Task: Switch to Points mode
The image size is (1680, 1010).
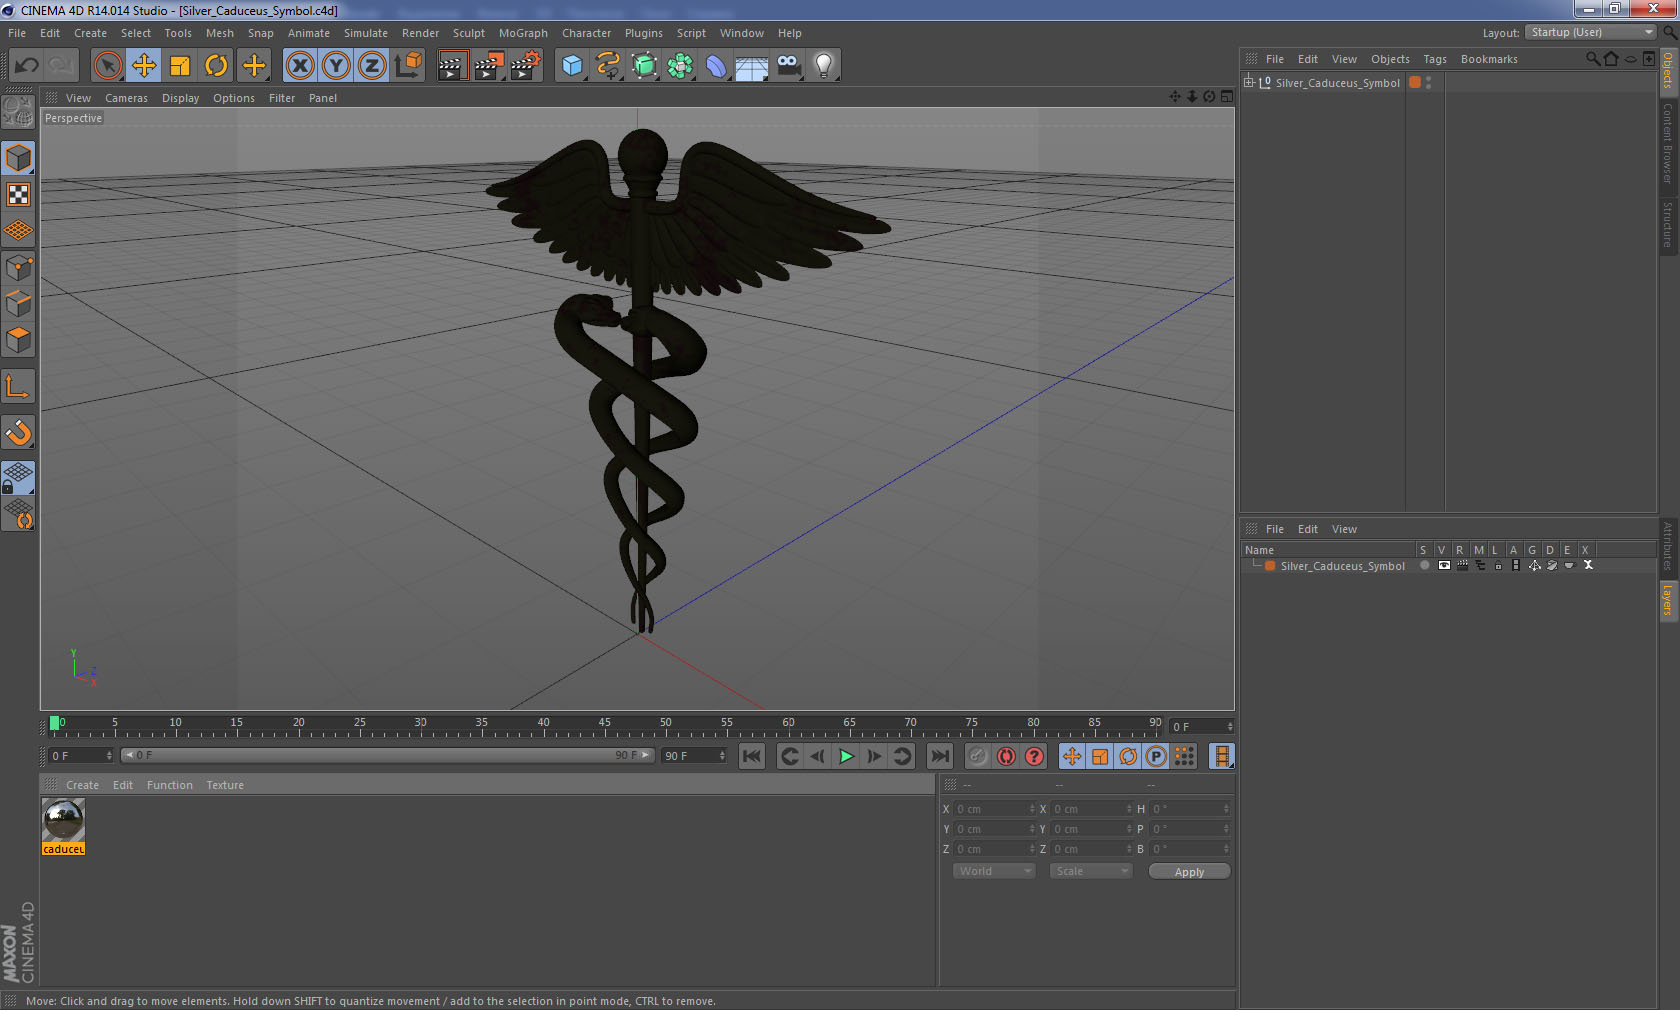Action: pyautogui.click(x=18, y=267)
